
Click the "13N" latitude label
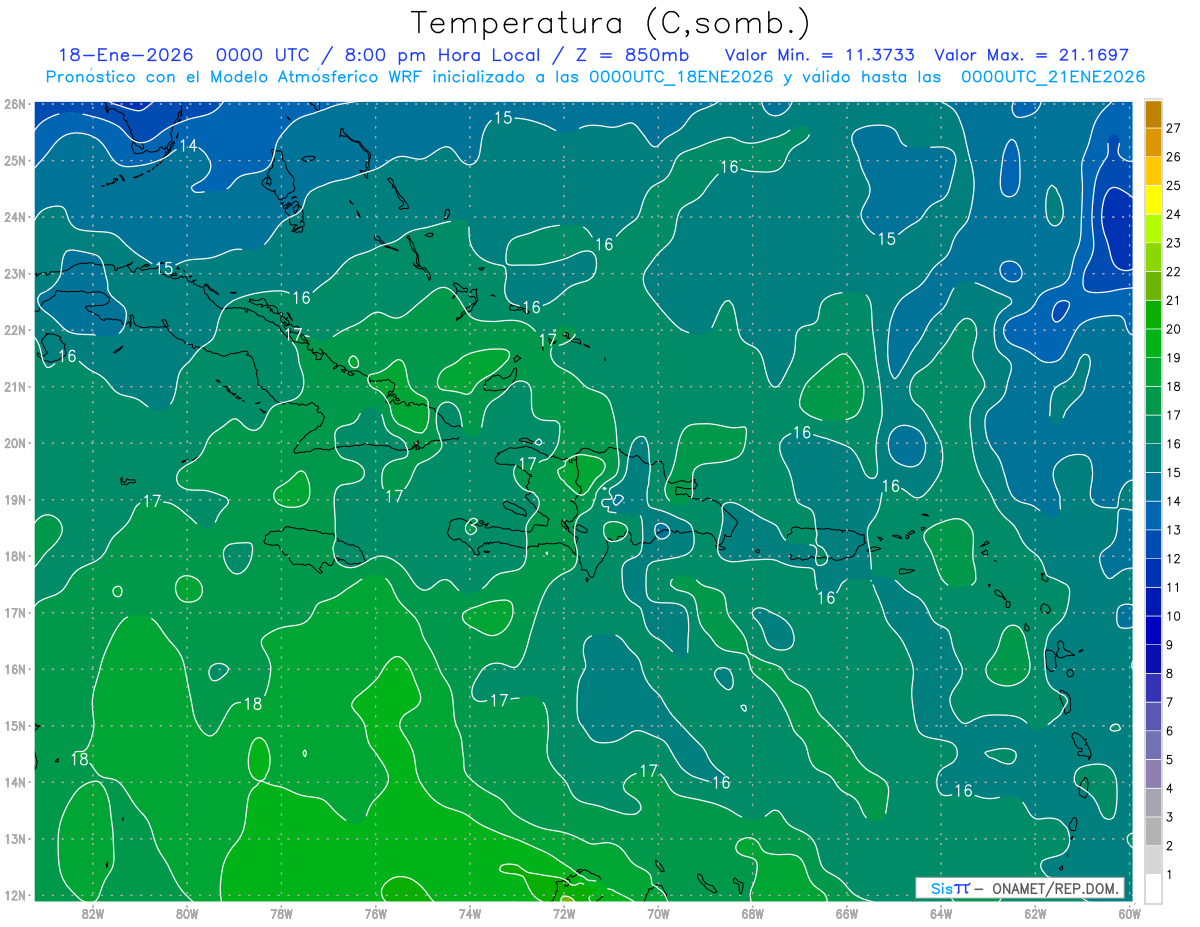[15, 839]
